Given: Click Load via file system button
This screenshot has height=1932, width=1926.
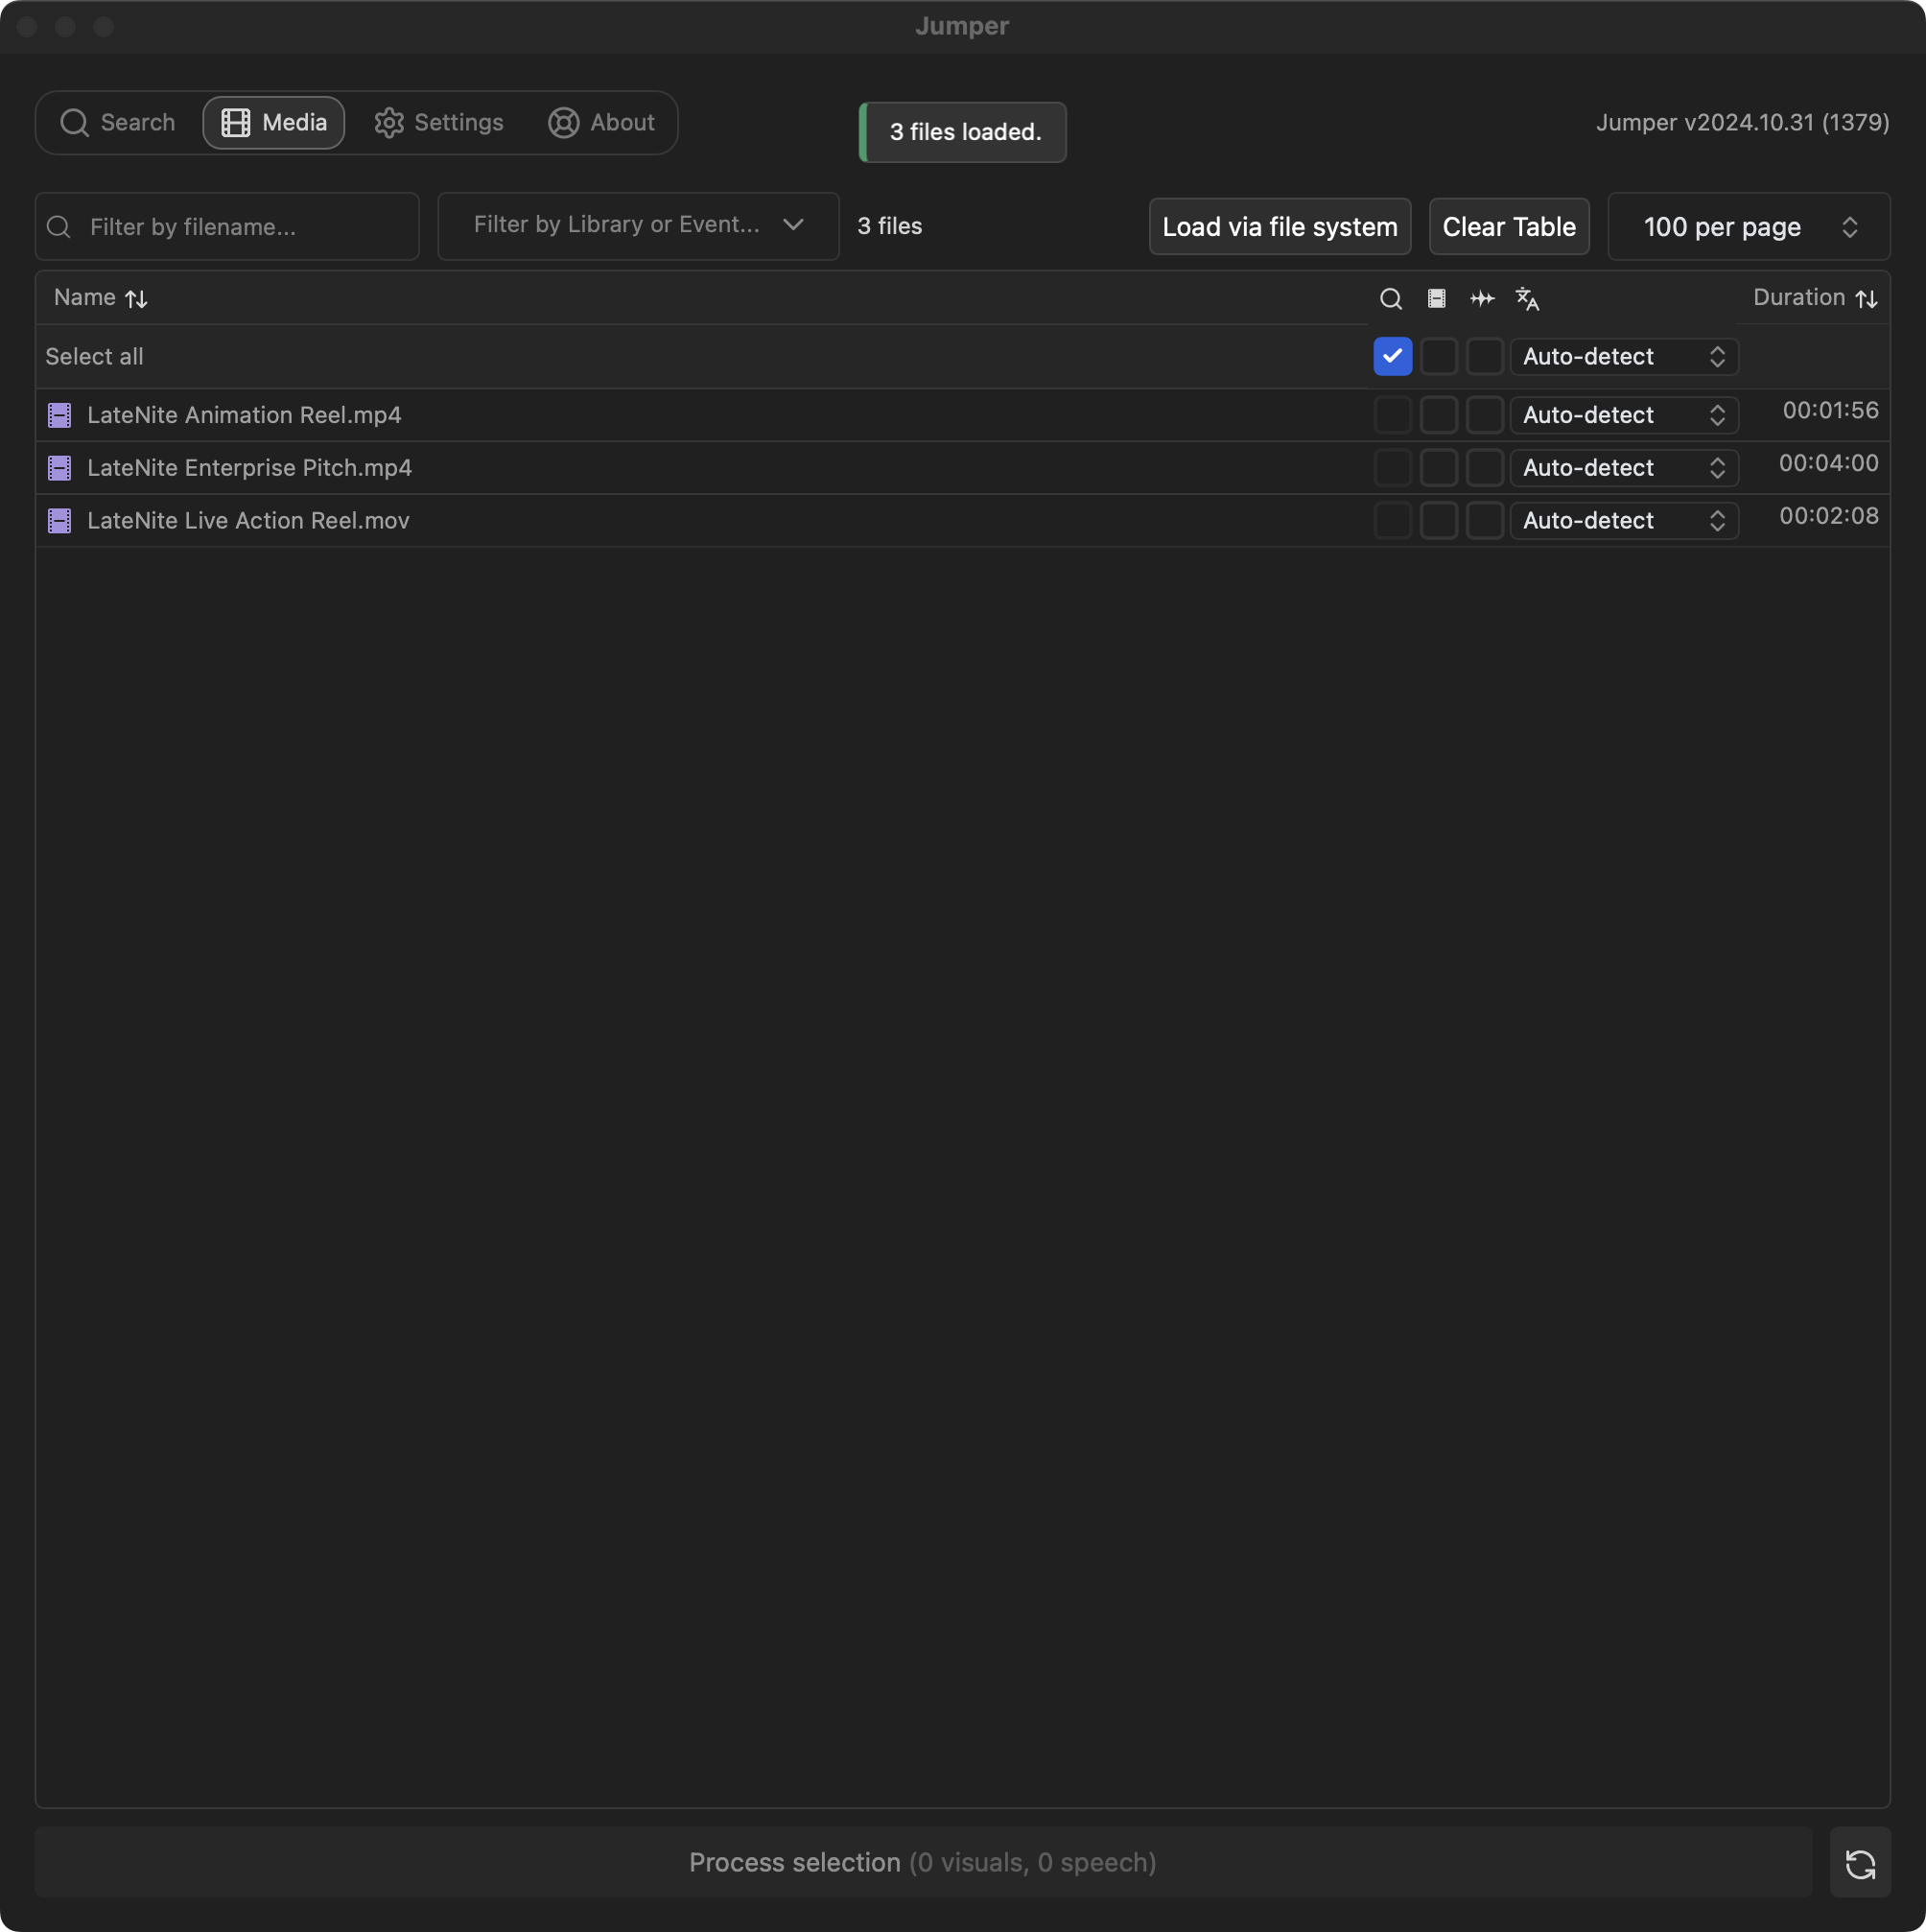Looking at the screenshot, I should tap(1279, 227).
